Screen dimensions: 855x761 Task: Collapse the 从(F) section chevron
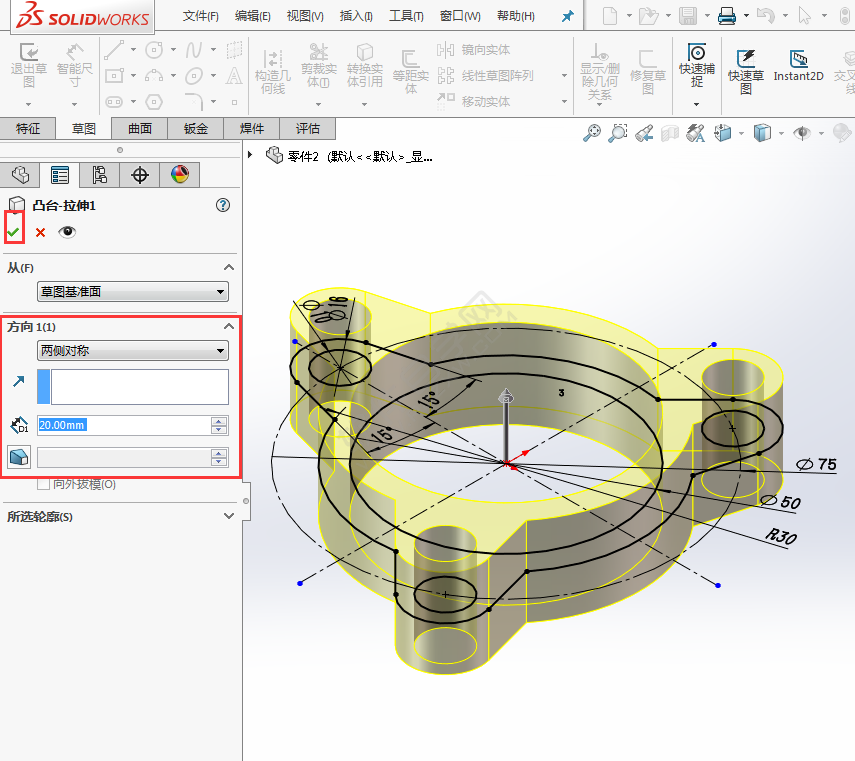229,267
